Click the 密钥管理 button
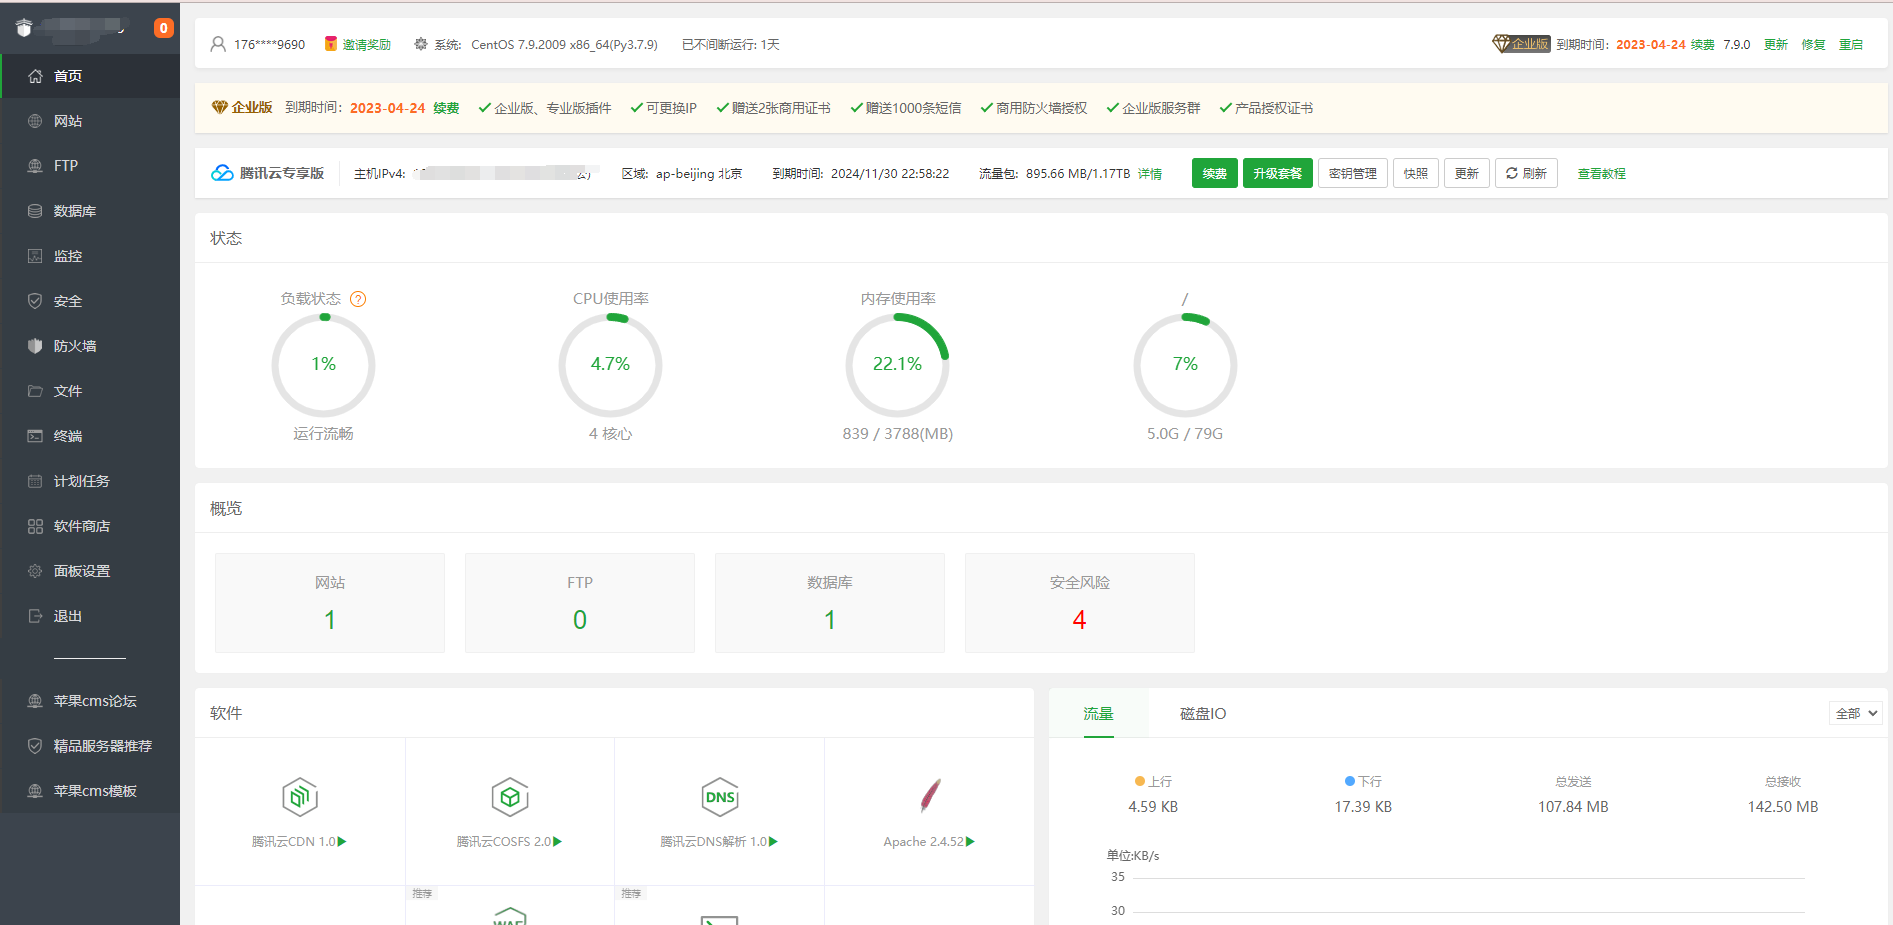This screenshot has height=925, width=1893. pyautogui.click(x=1352, y=173)
